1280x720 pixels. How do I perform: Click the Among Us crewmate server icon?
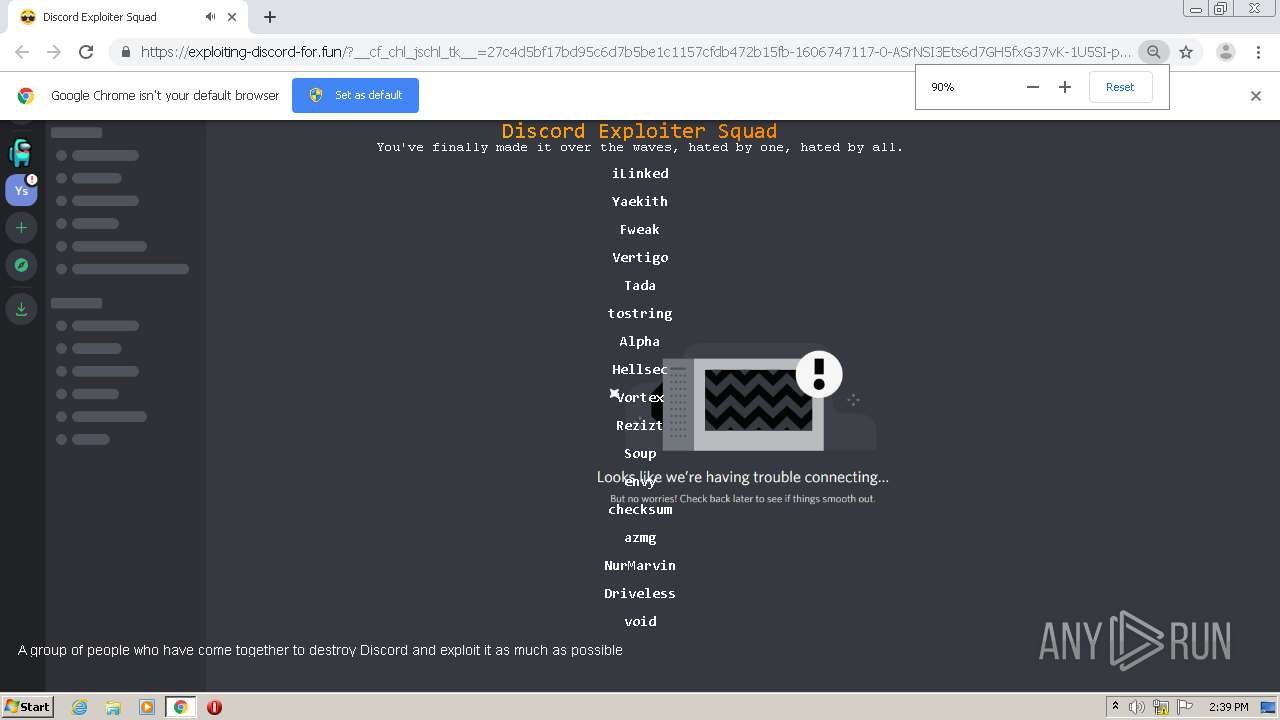[21, 152]
